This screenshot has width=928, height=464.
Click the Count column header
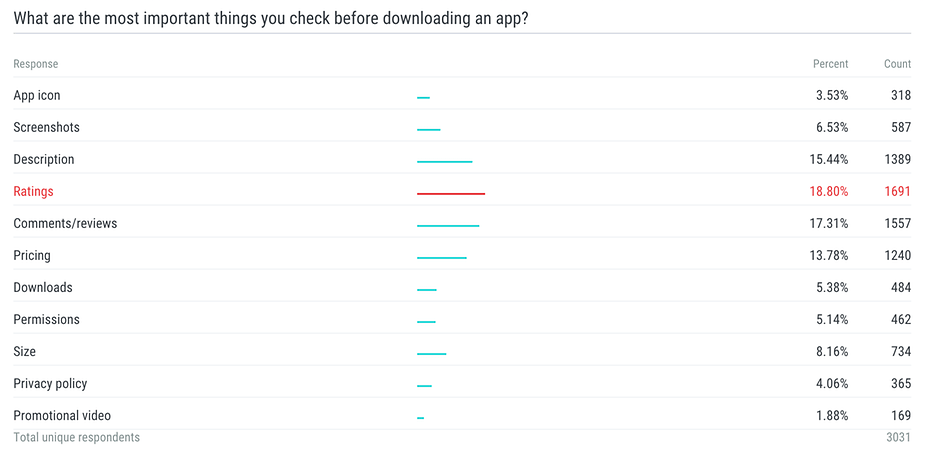point(897,64)
